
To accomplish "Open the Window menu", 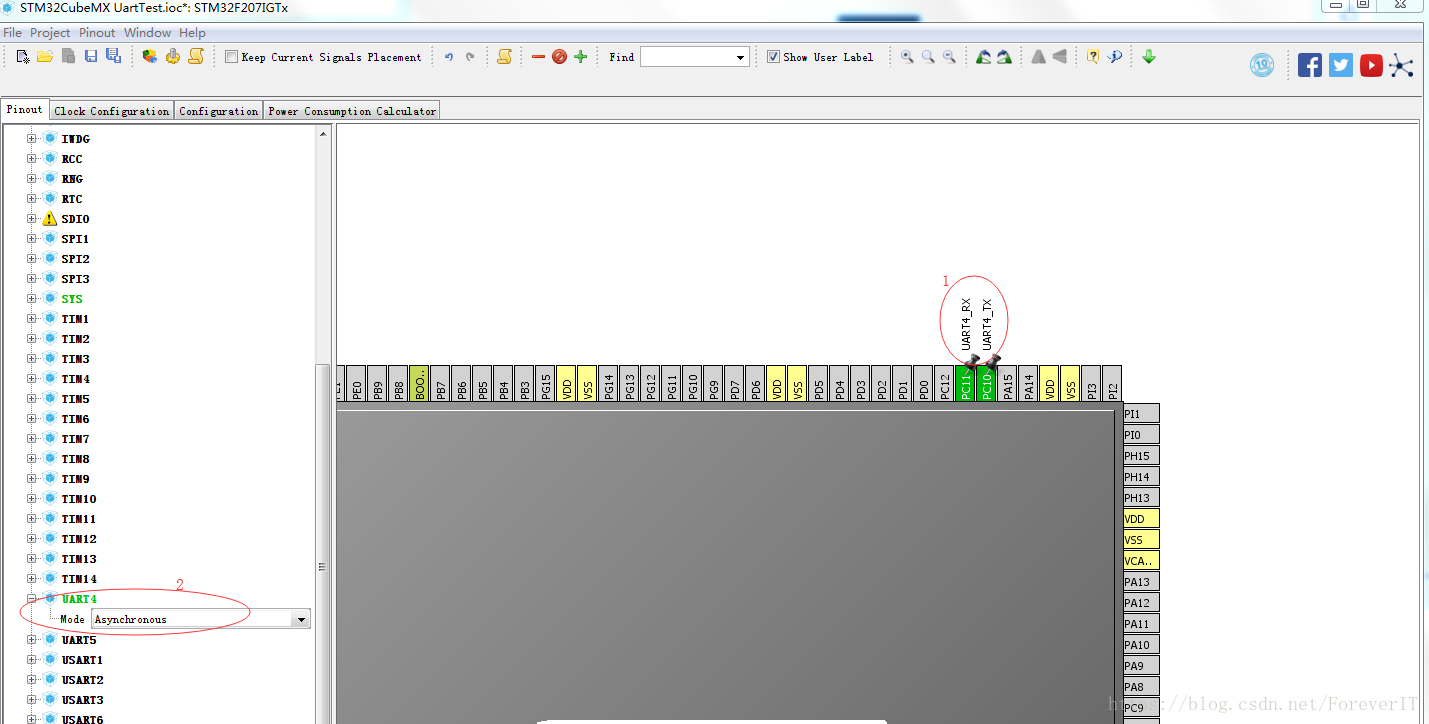I will point(147,33).
